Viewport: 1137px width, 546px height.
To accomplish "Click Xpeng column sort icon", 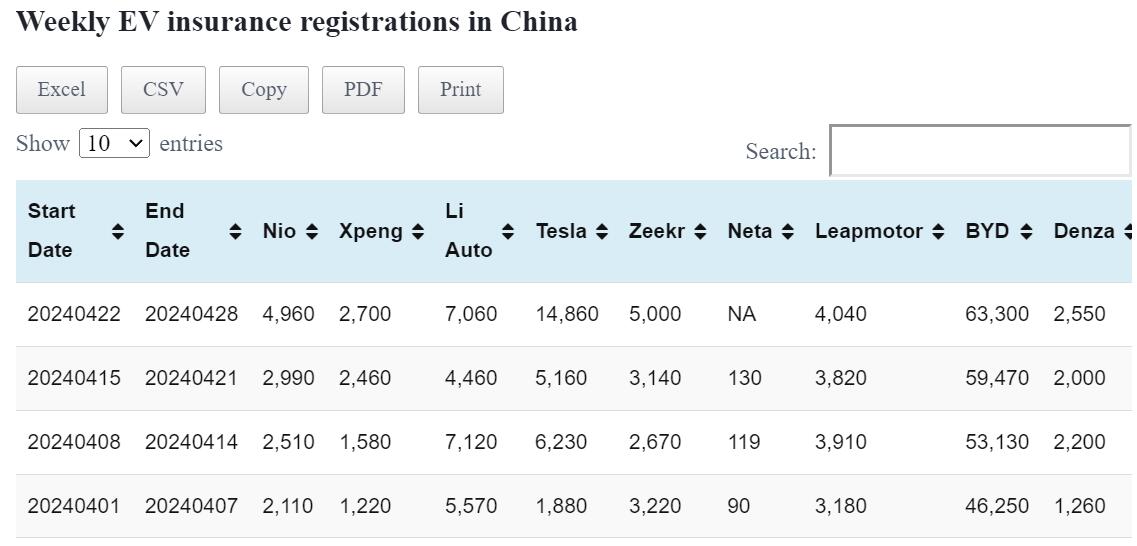I will pyautogui.click(x=418, y=231).
